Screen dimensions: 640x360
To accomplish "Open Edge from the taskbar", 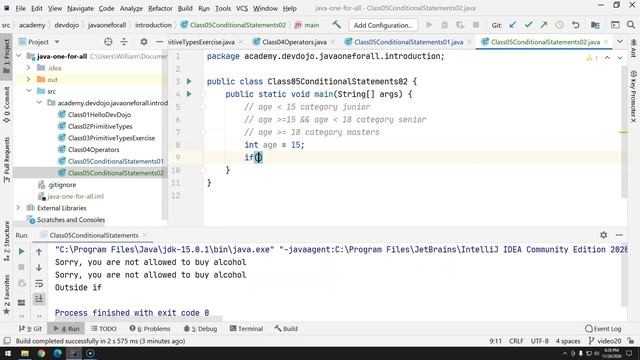I will [57, 353].
